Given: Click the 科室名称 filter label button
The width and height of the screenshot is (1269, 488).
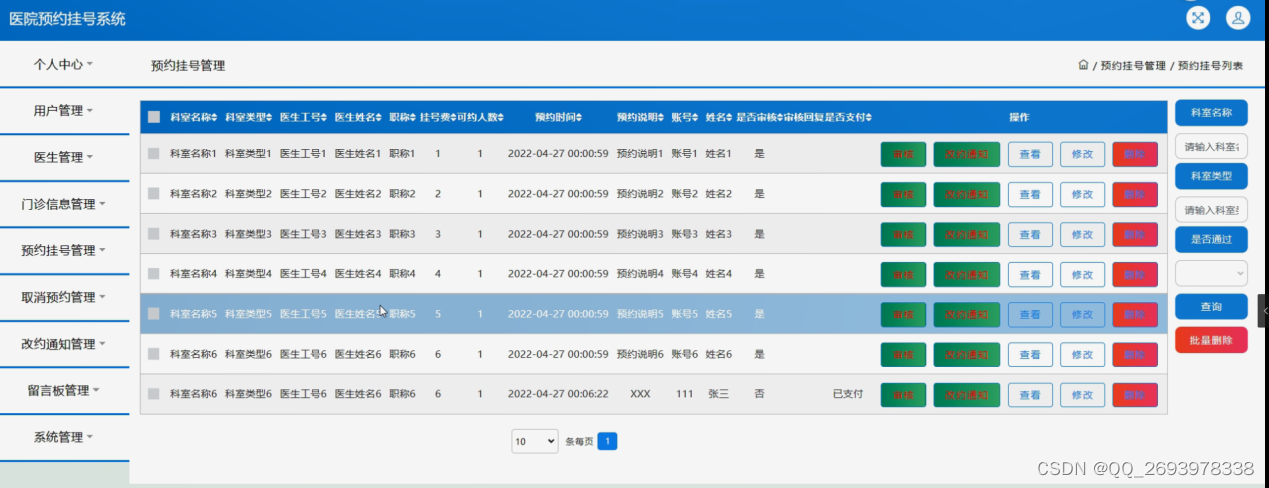Looking at the screenshot, I should (x=1211, y=113).
